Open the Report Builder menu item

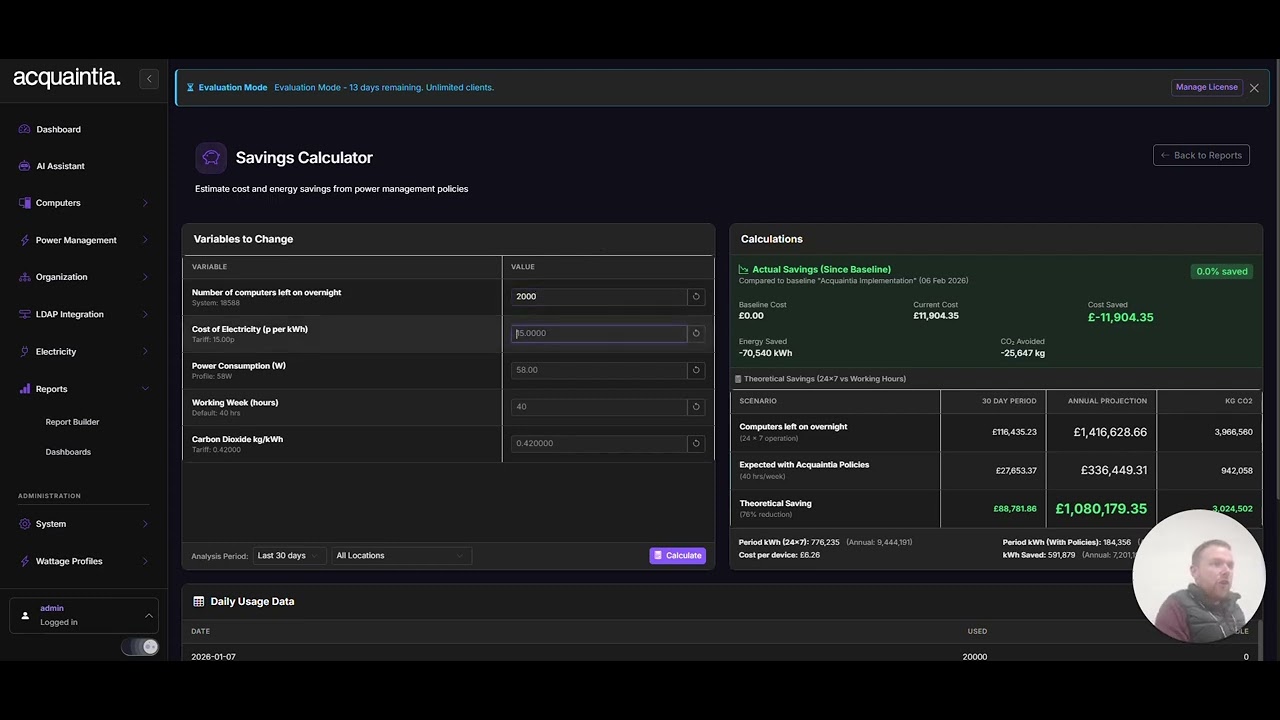click(x=72, y=422)
